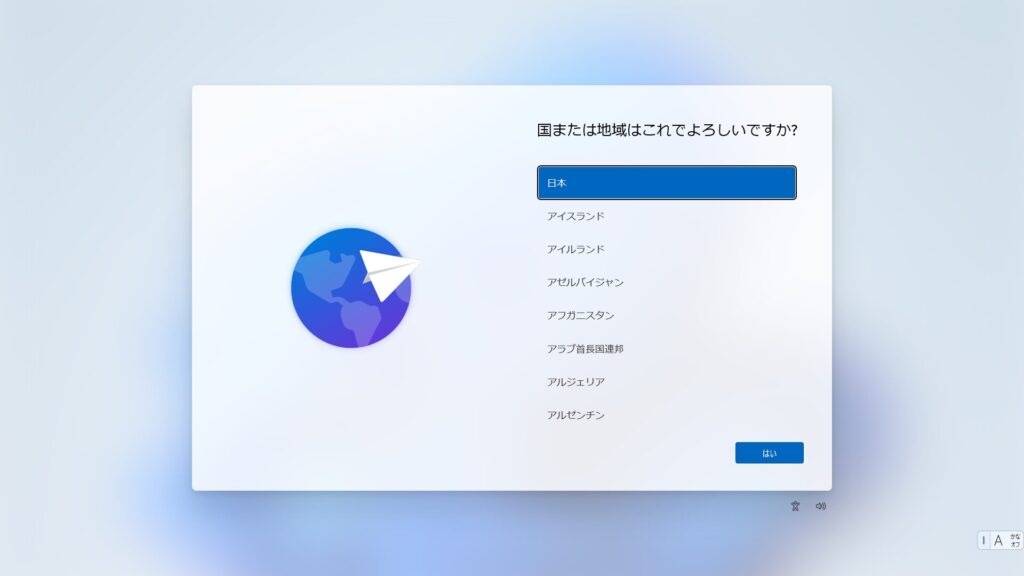The height and width of the screenshot is (576, 1024).
Task: Click the volume speaker icon
Action: pos(821,506)
